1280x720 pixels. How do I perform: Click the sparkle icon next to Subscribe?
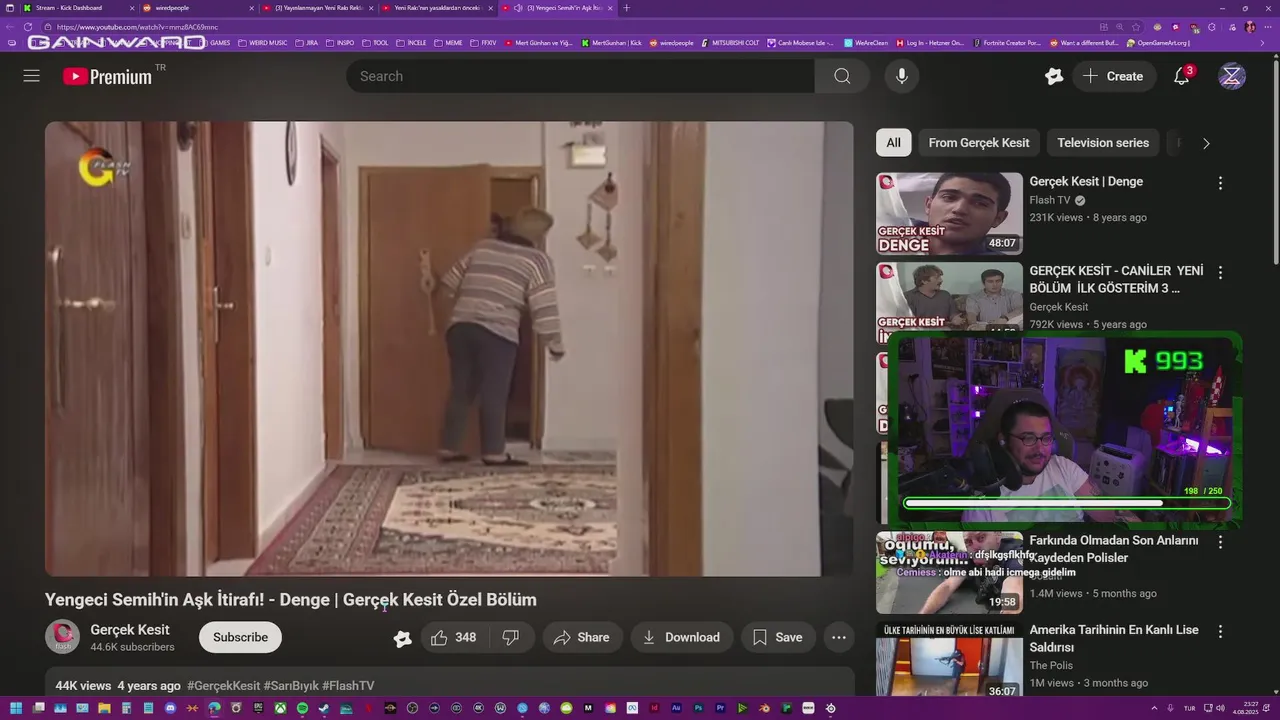pyautogui.click(x=402, y=638)
